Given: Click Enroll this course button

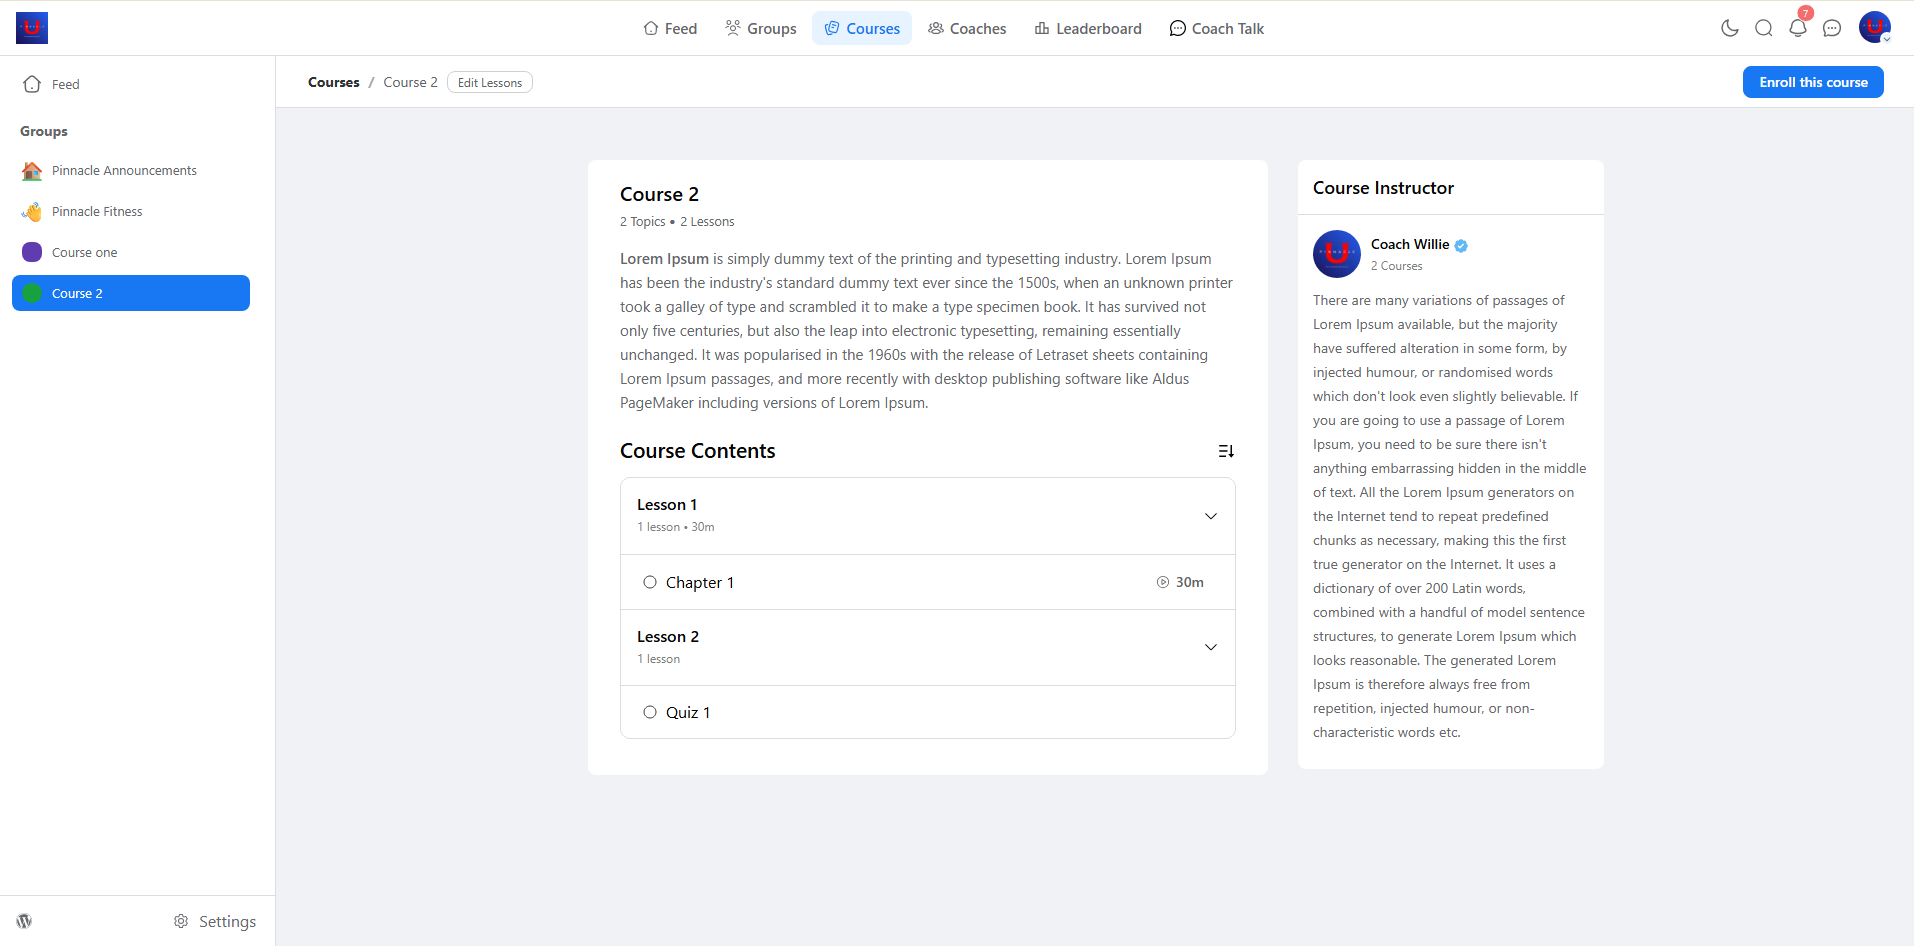Looking at the screenshot, I should click(1812, 82).
